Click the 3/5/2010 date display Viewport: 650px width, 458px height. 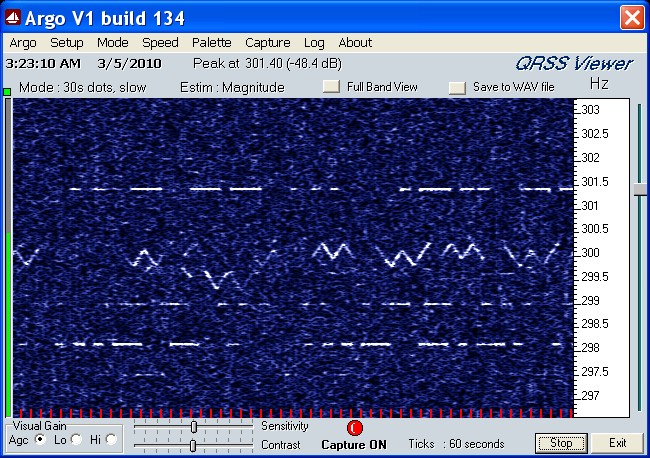pos(129,64)
